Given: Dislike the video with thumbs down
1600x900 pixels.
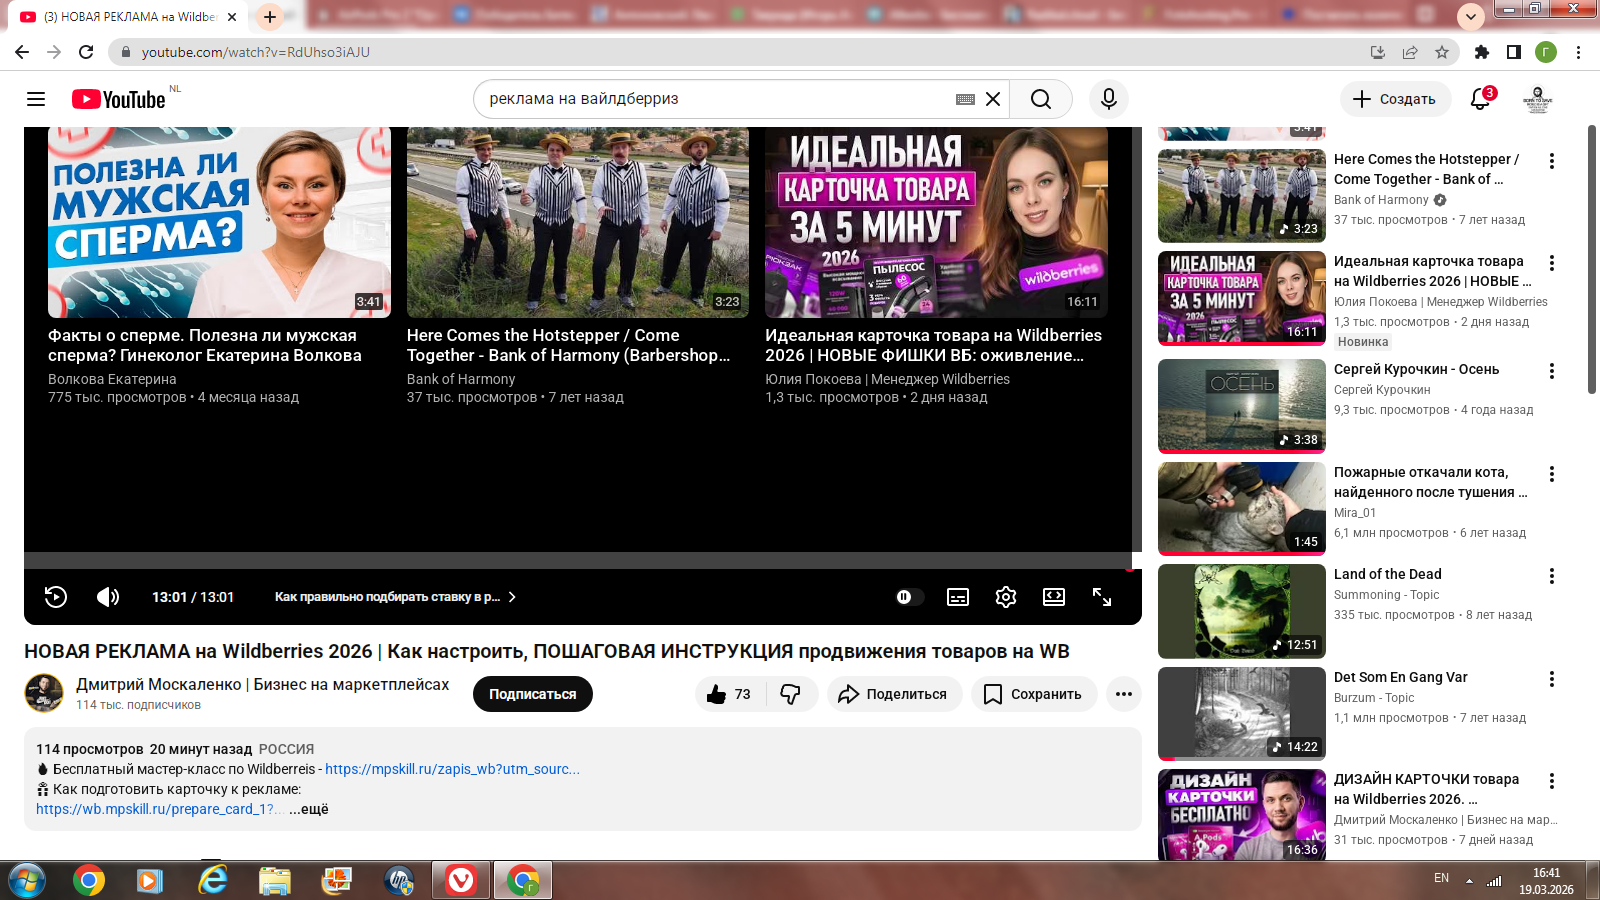Looking at the screenshot, I should pos(791,694).
